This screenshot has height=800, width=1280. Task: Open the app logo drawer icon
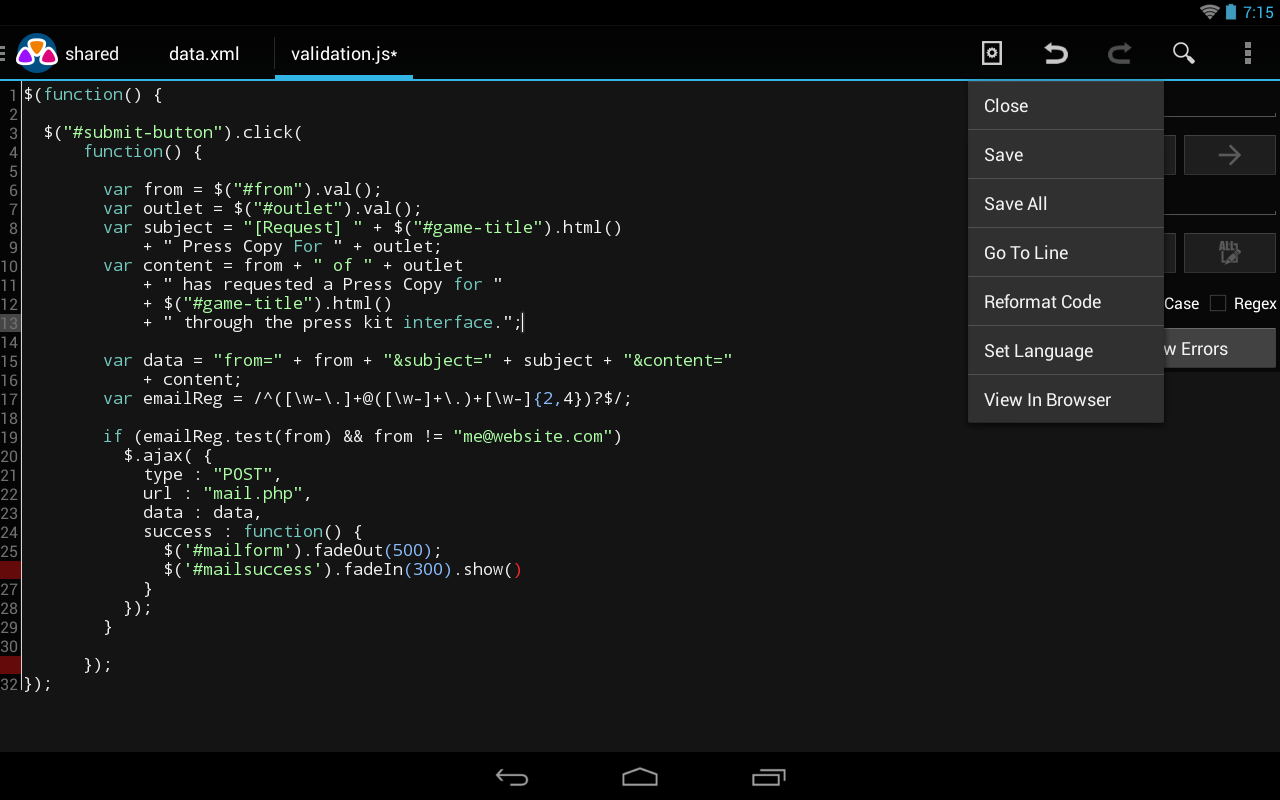[x=36, y=53]
